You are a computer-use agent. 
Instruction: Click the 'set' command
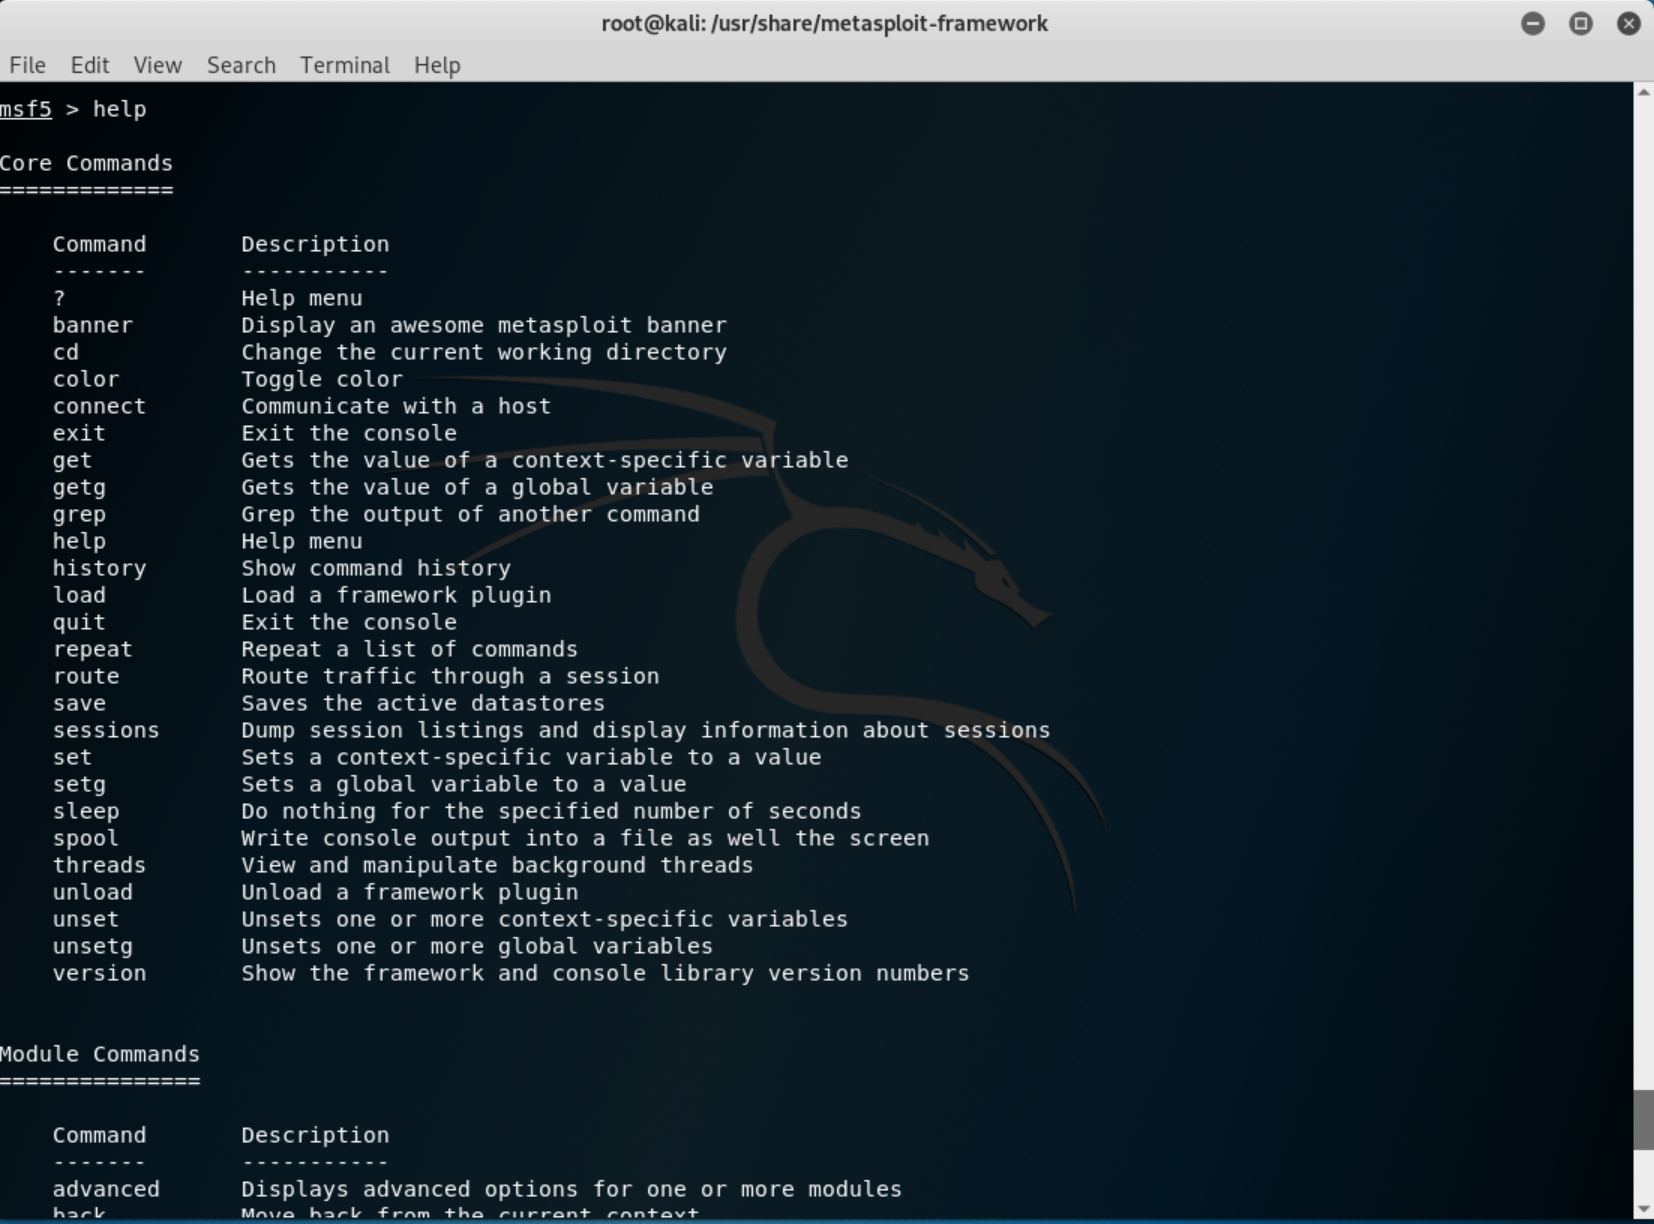[72, 757]
